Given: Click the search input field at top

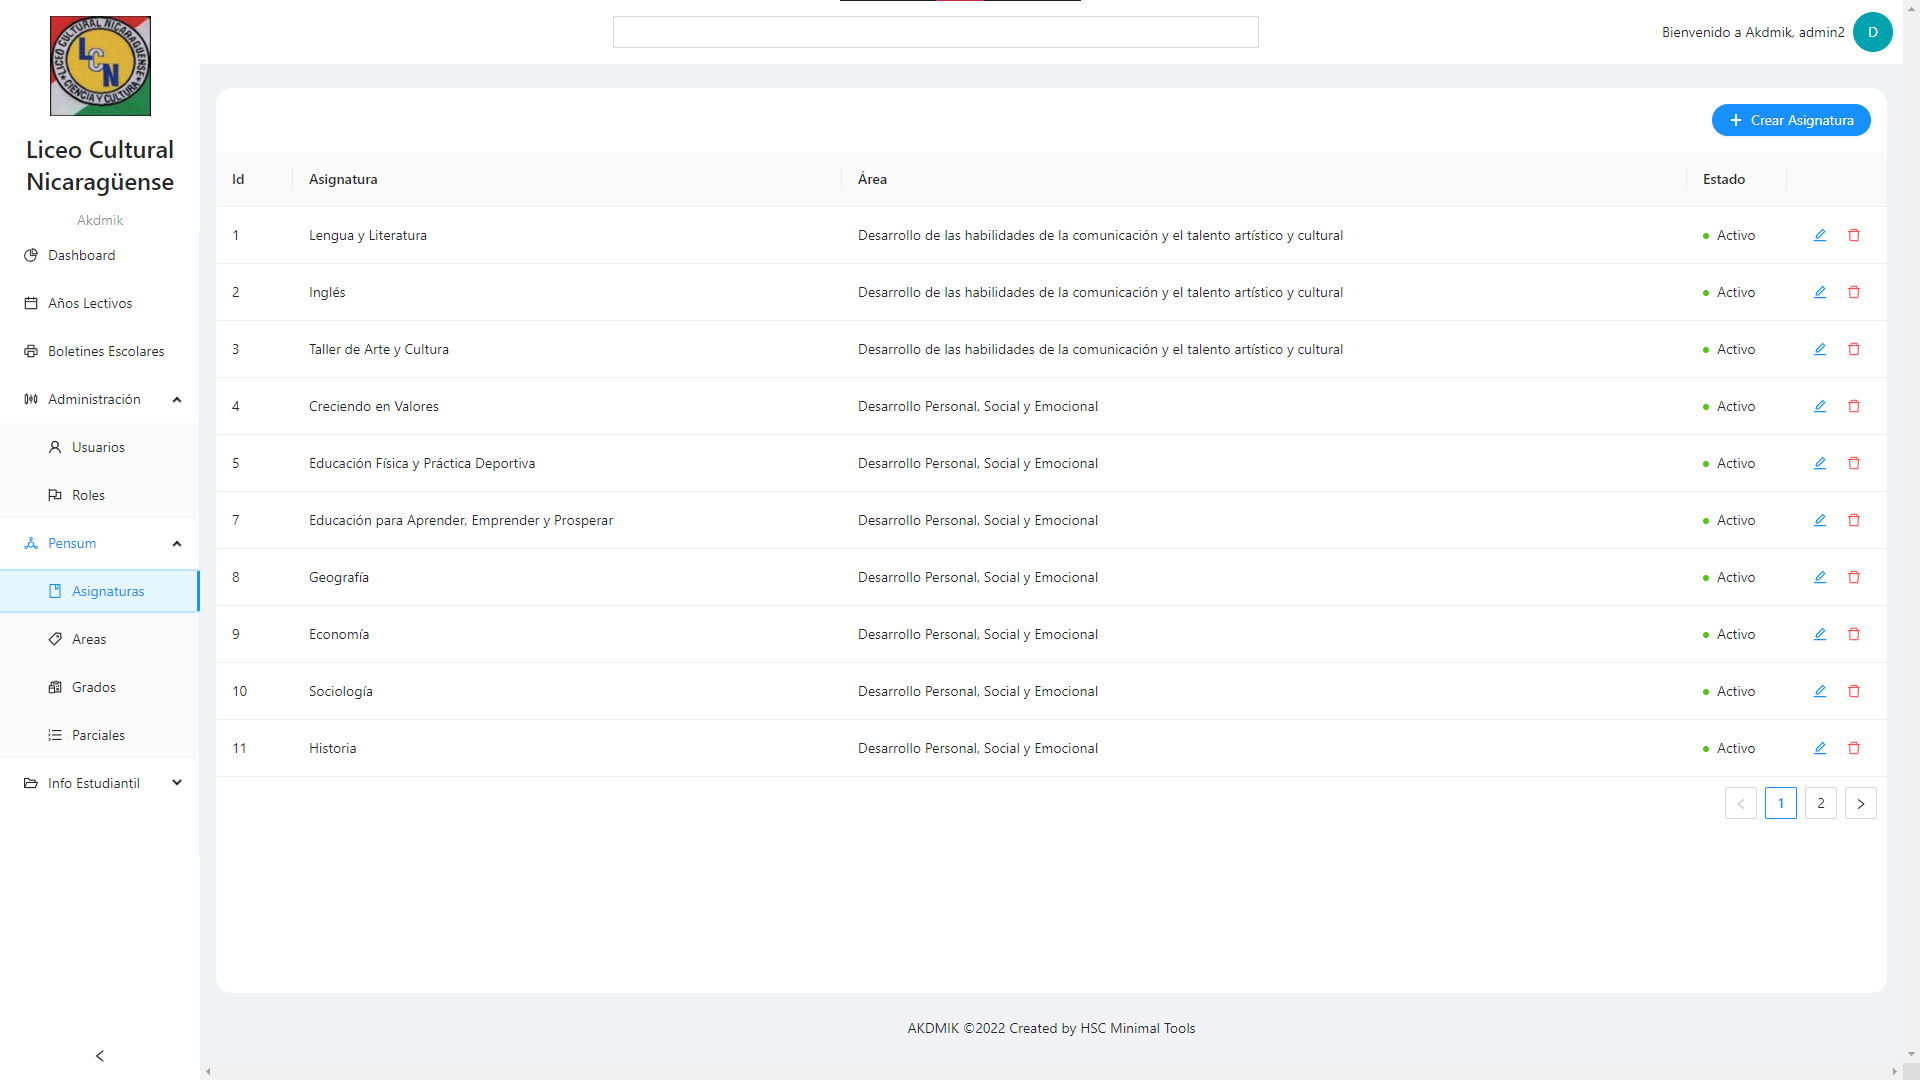Looking at the screenshot, I should point(935,32).
